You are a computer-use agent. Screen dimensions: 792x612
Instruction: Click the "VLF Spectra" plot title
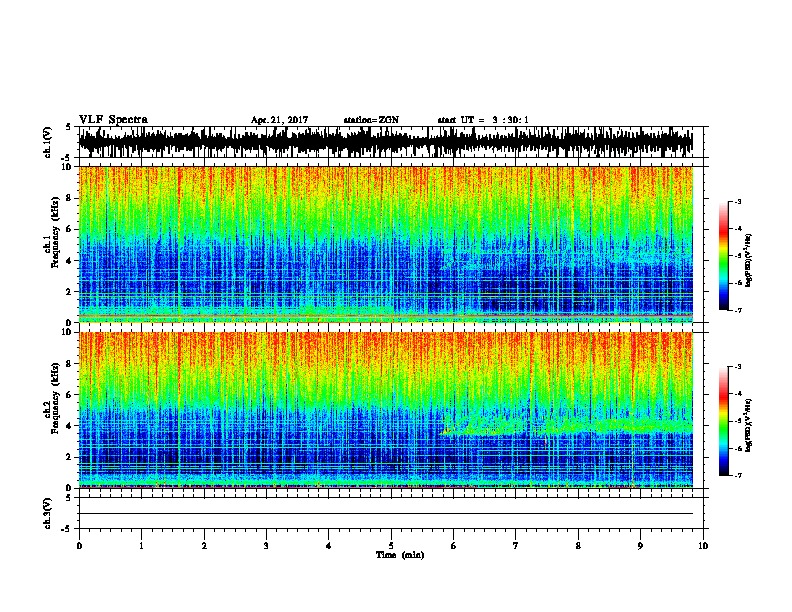[x=113, y=120]
